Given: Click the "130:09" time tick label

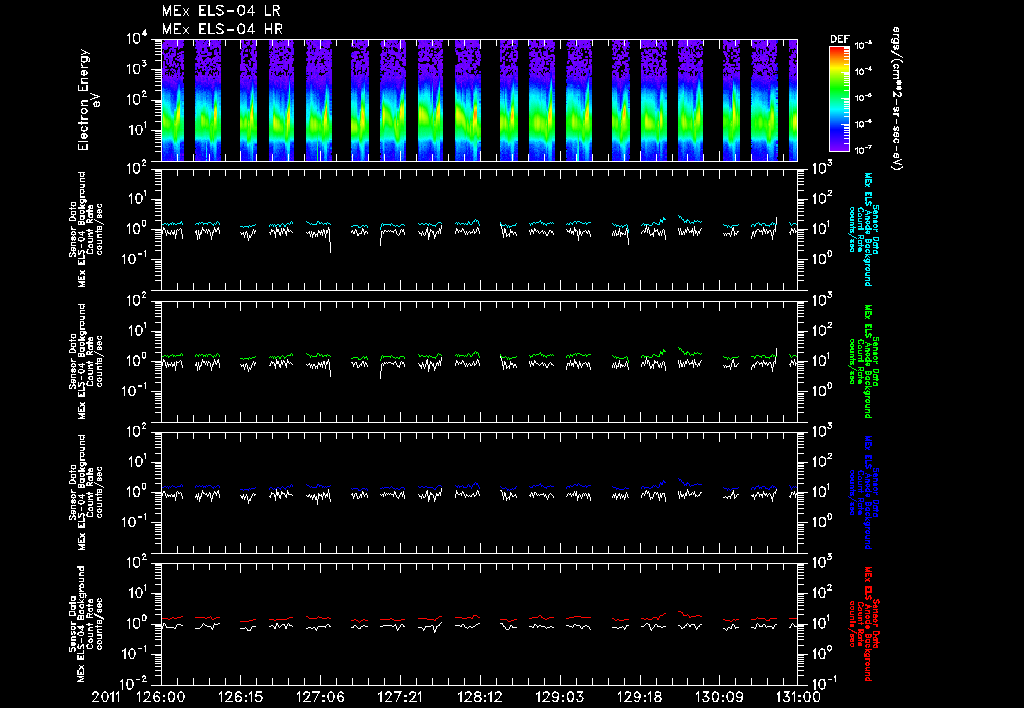Looking at the screenshot, I should pyautogui.click(x=719, y=697).
